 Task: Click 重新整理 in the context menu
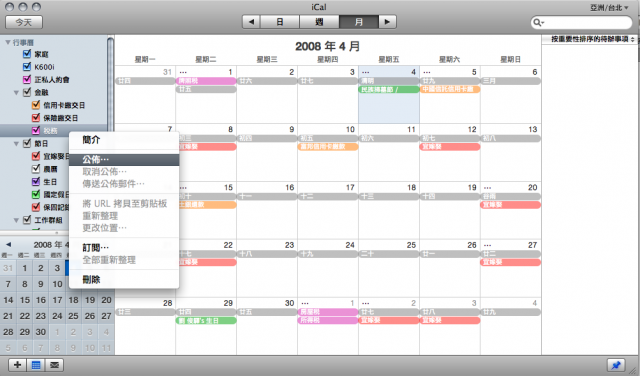(124, 216)
